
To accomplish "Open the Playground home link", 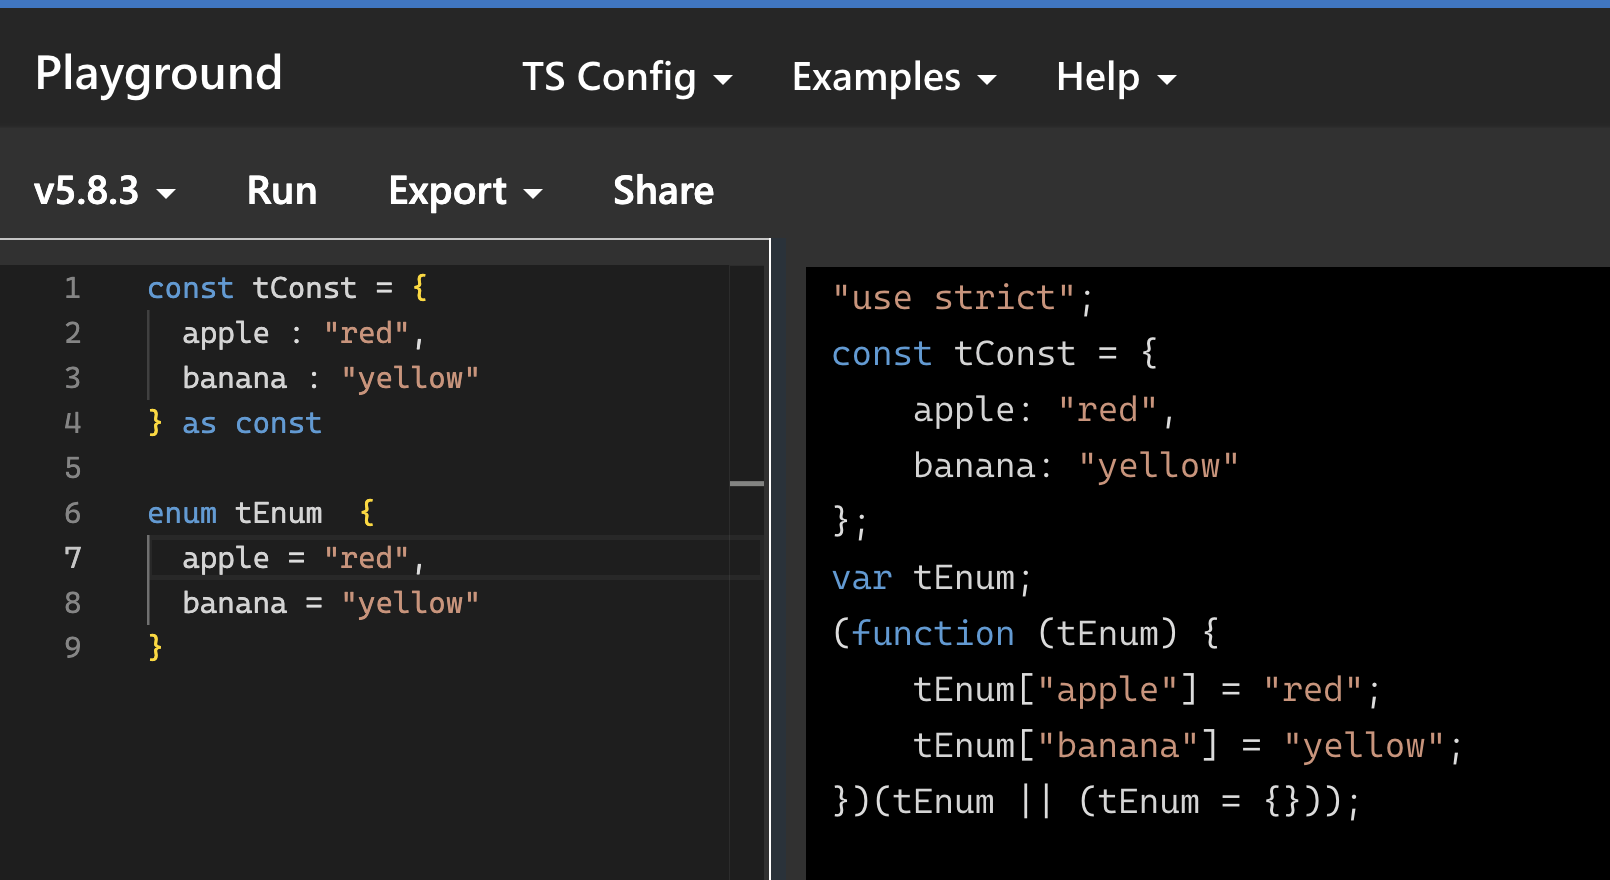I will tap(159, 74).
